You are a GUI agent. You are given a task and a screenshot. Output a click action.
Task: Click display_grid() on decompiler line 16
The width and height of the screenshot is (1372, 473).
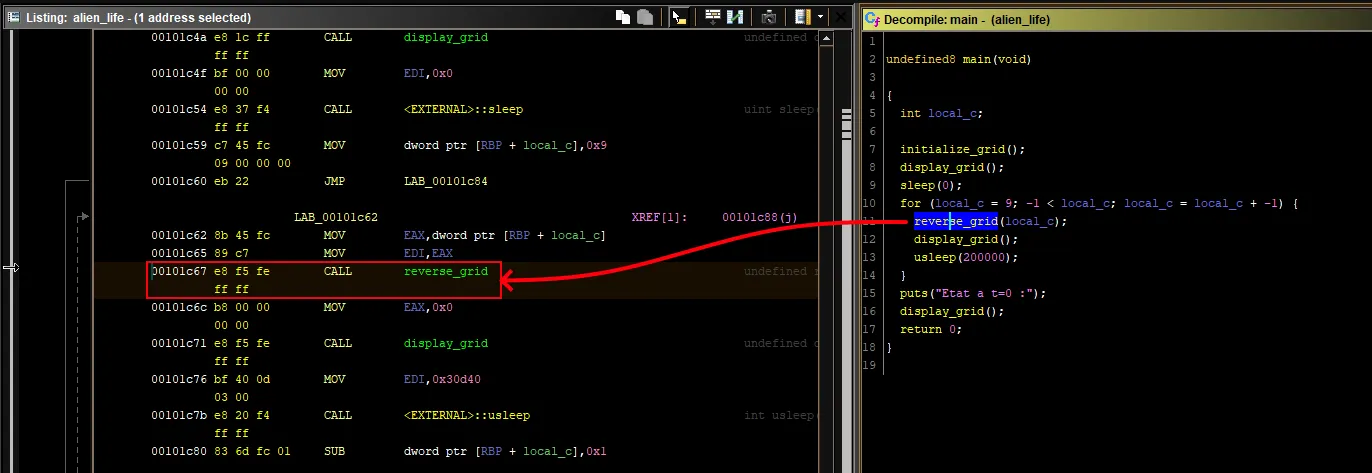(x=952, y=311)
